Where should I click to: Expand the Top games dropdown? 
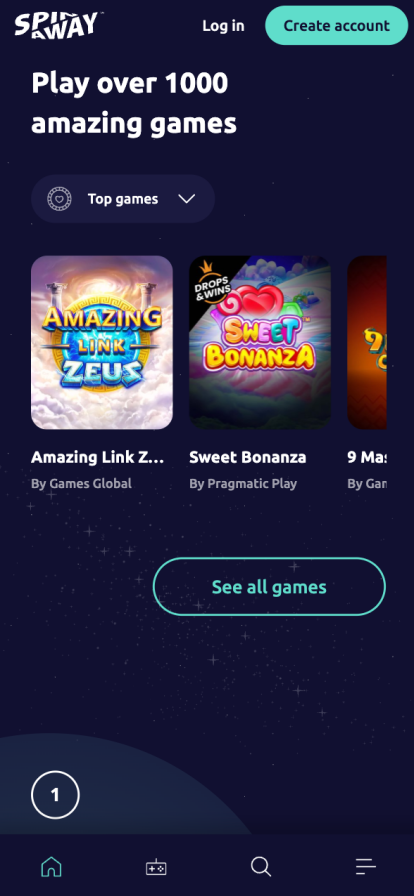click(x=123, y=199)
